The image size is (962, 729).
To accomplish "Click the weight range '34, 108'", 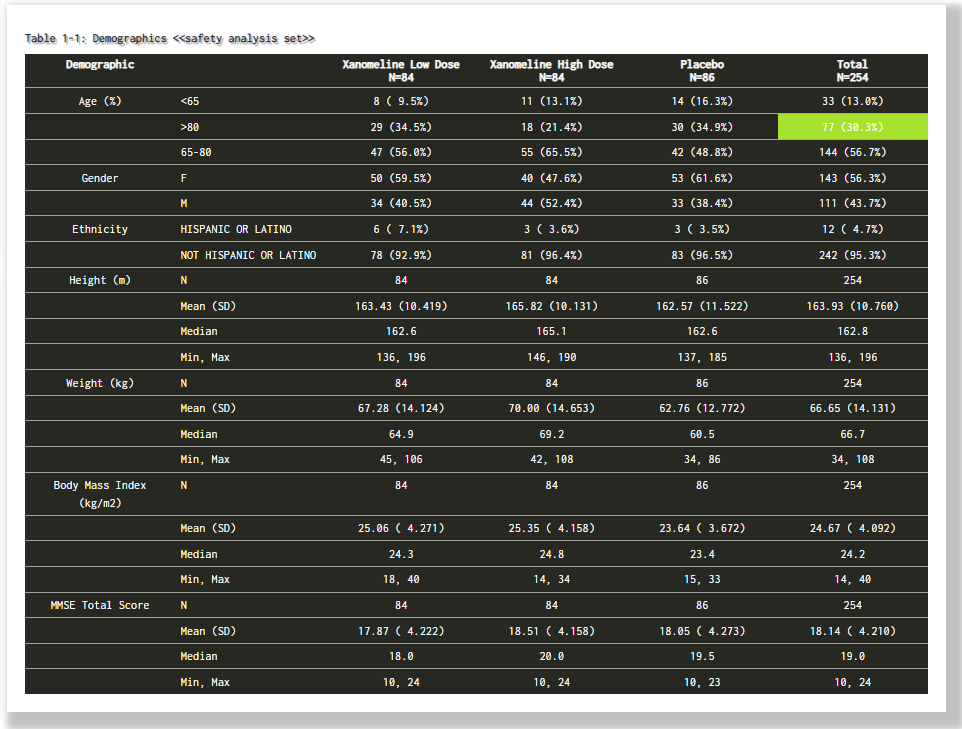I will point(852,459).
